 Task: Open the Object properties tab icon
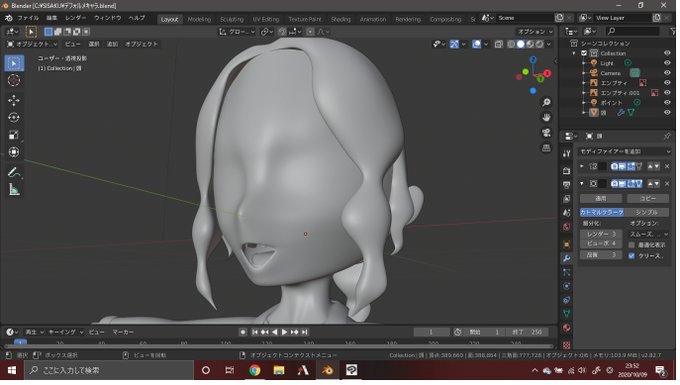(x=566, y=244)
